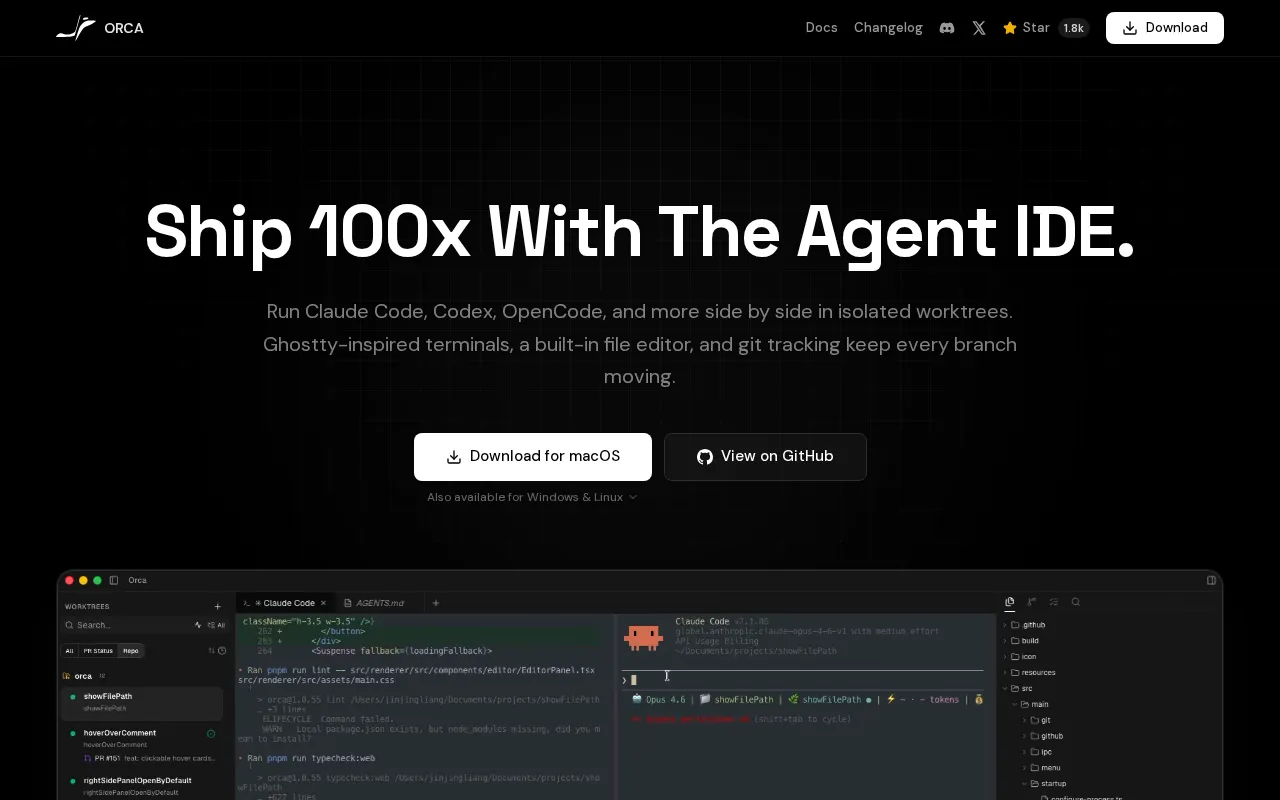Click the green check icon on hoverOverComment
This screenshot has height=800, width=1280.
click(x=211, y=733)
